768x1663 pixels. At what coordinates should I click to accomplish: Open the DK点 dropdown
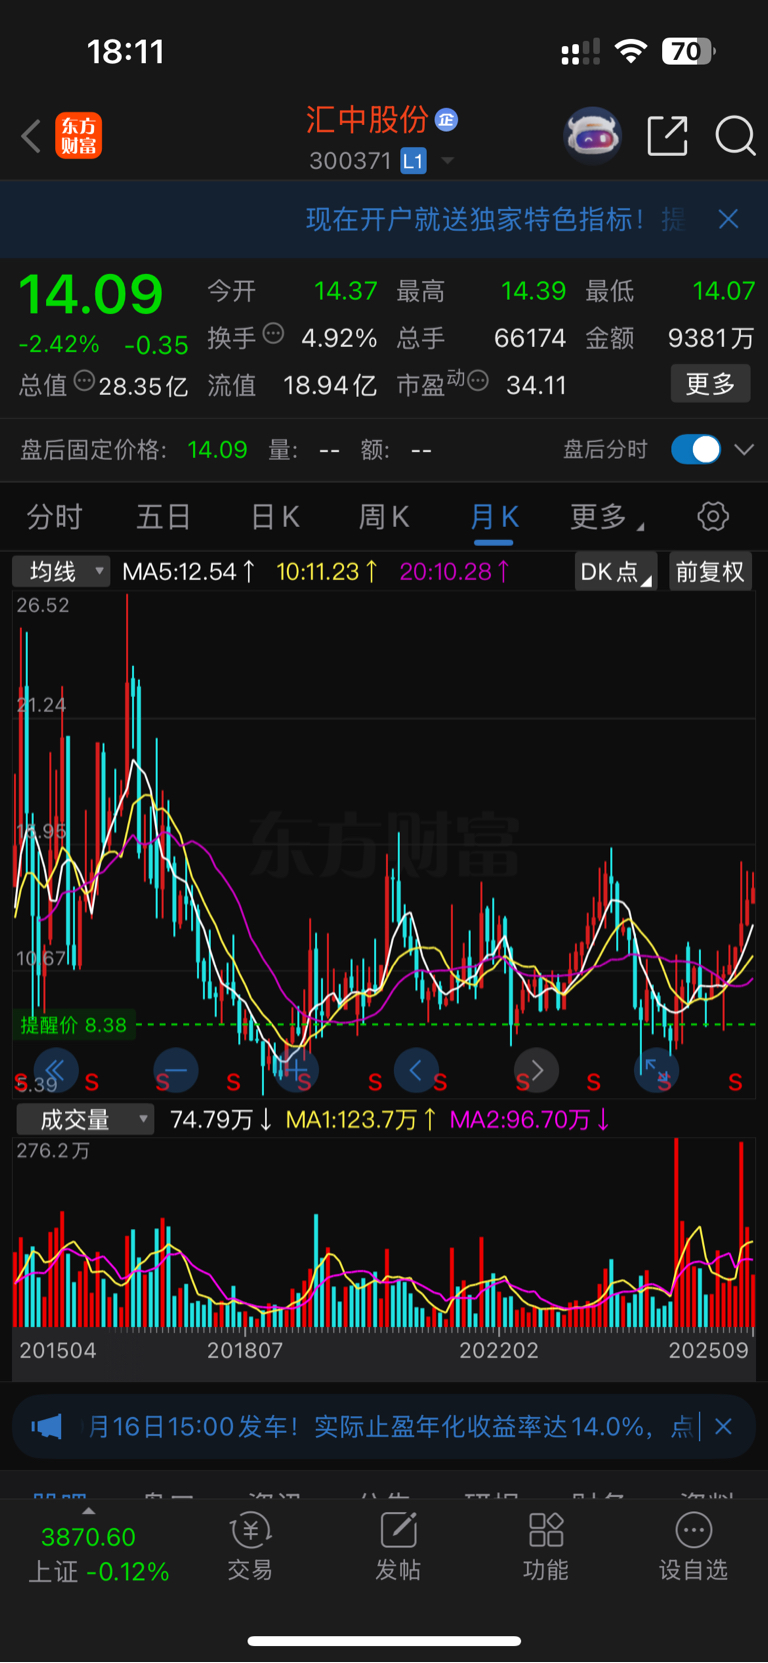[615, 572]
